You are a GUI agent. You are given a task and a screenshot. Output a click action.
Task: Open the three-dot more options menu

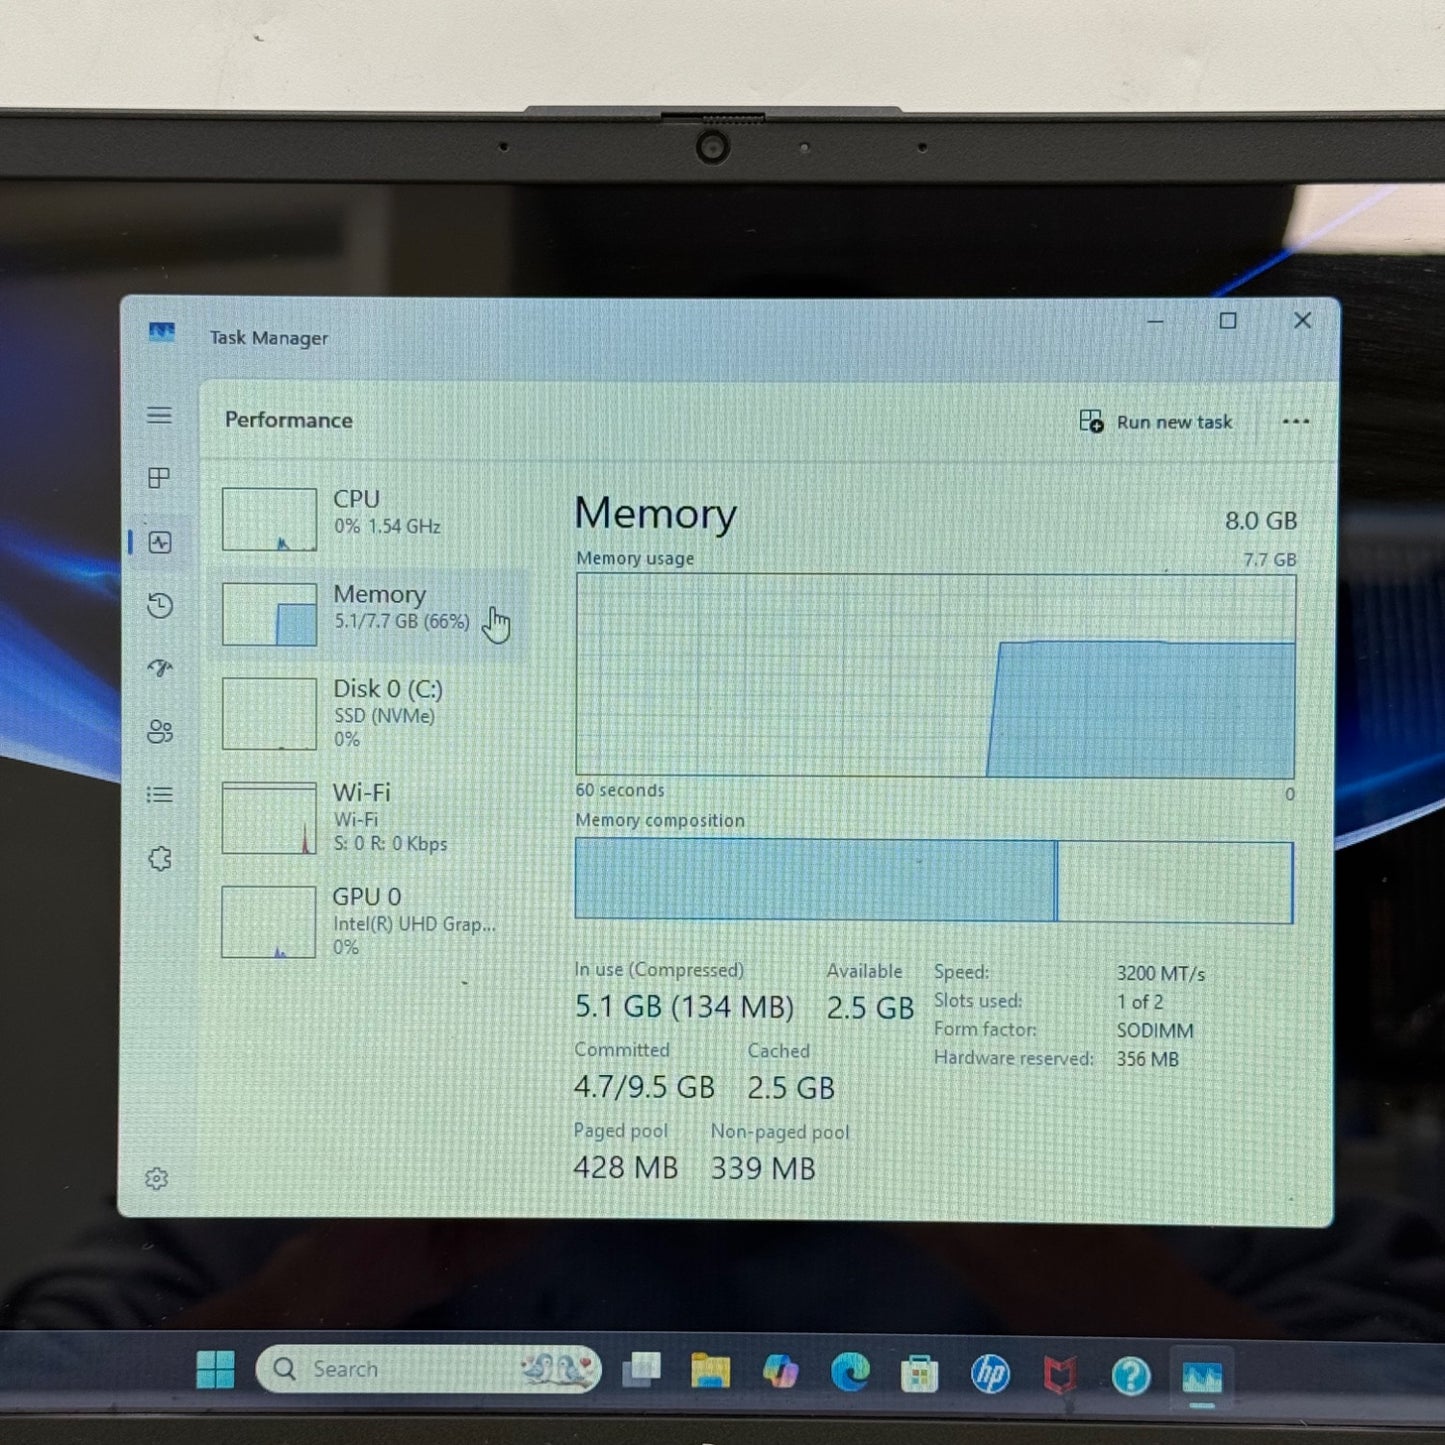(x=1295, y=422)
